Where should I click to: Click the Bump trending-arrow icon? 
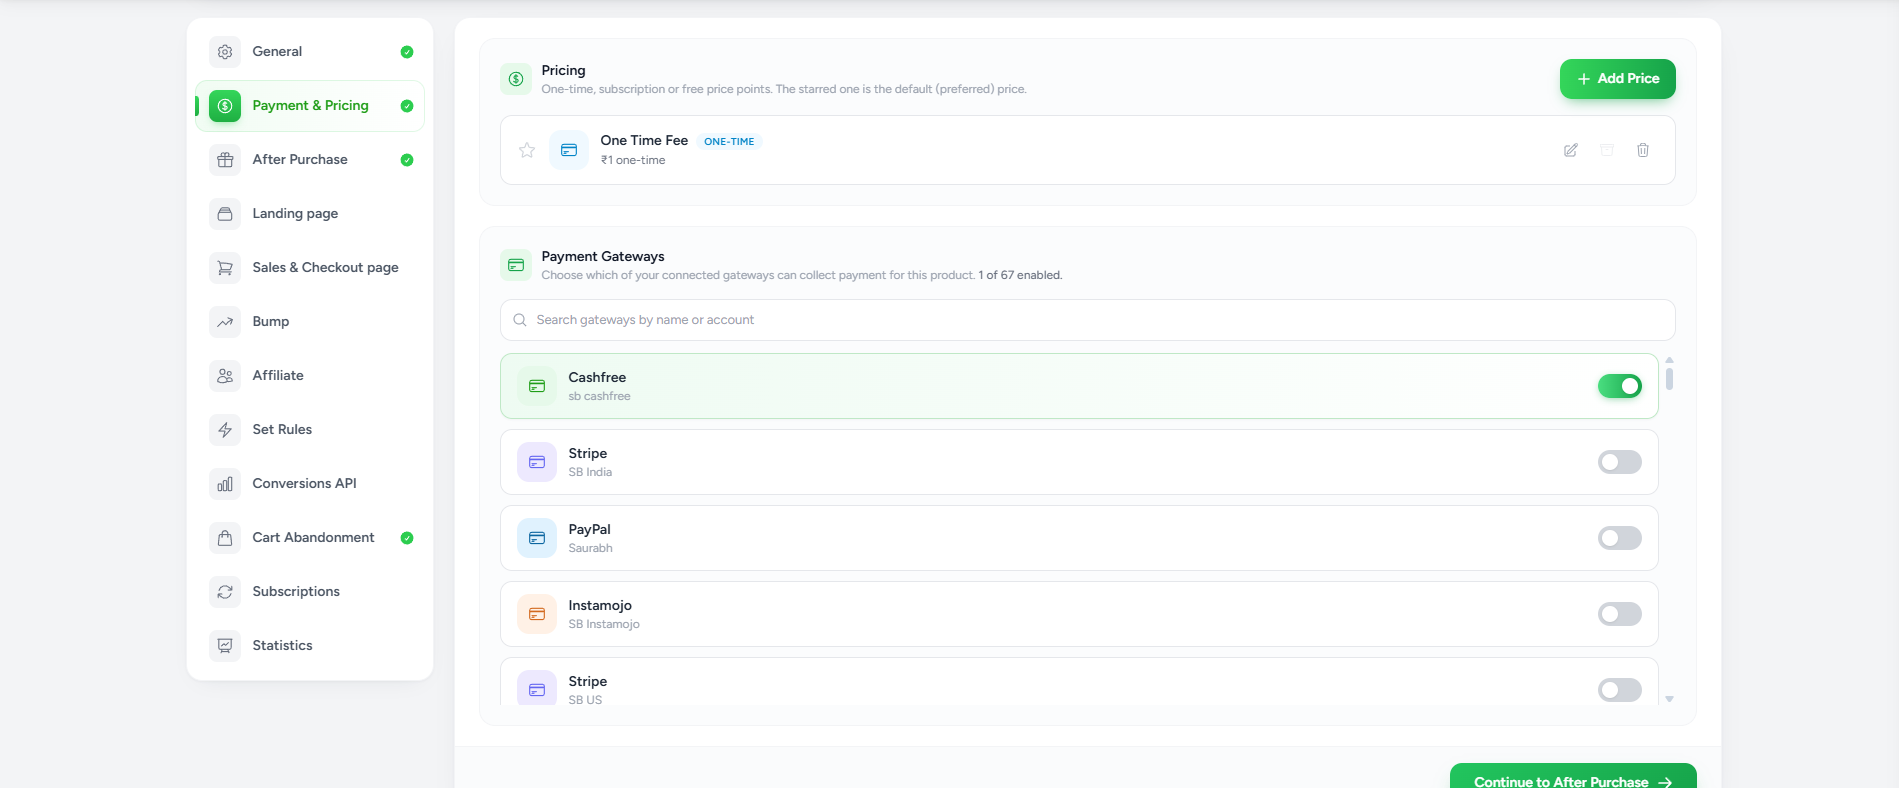[x=225, y=322]
